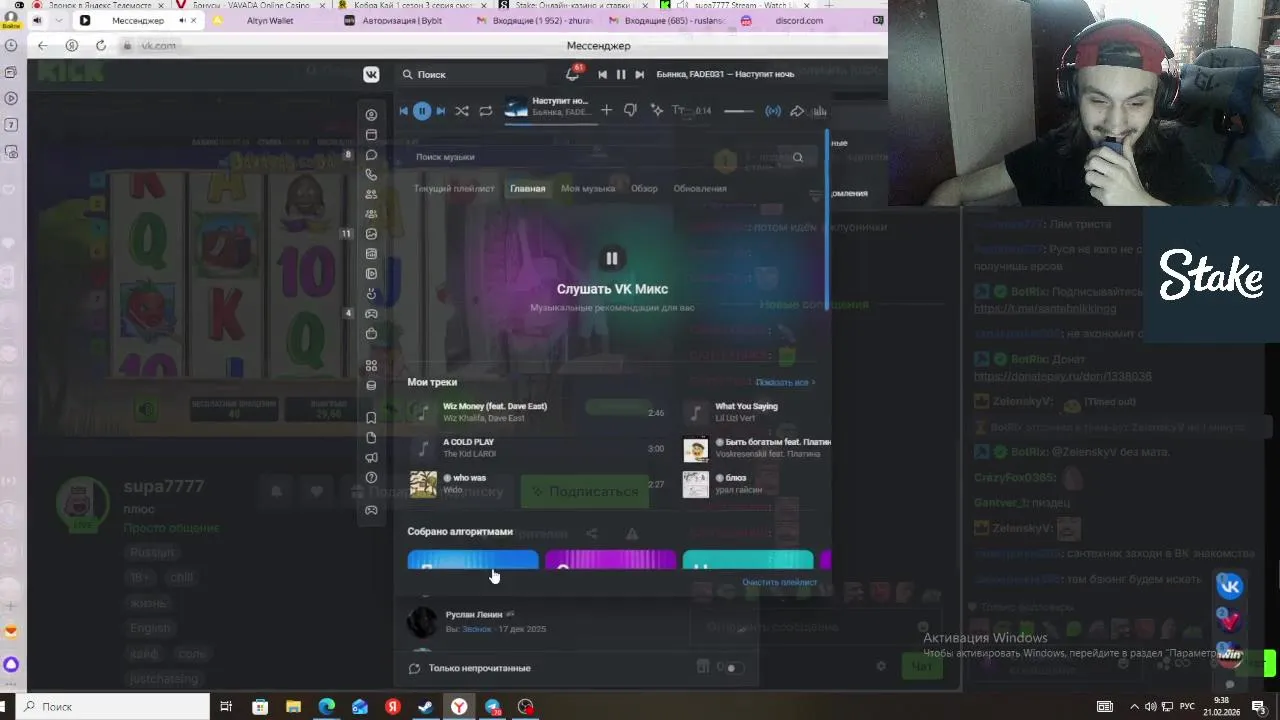The height and width of the screenshot is (720, 1280).
Task: Pause playback from the VK header
Action: [x=621, y=74]
